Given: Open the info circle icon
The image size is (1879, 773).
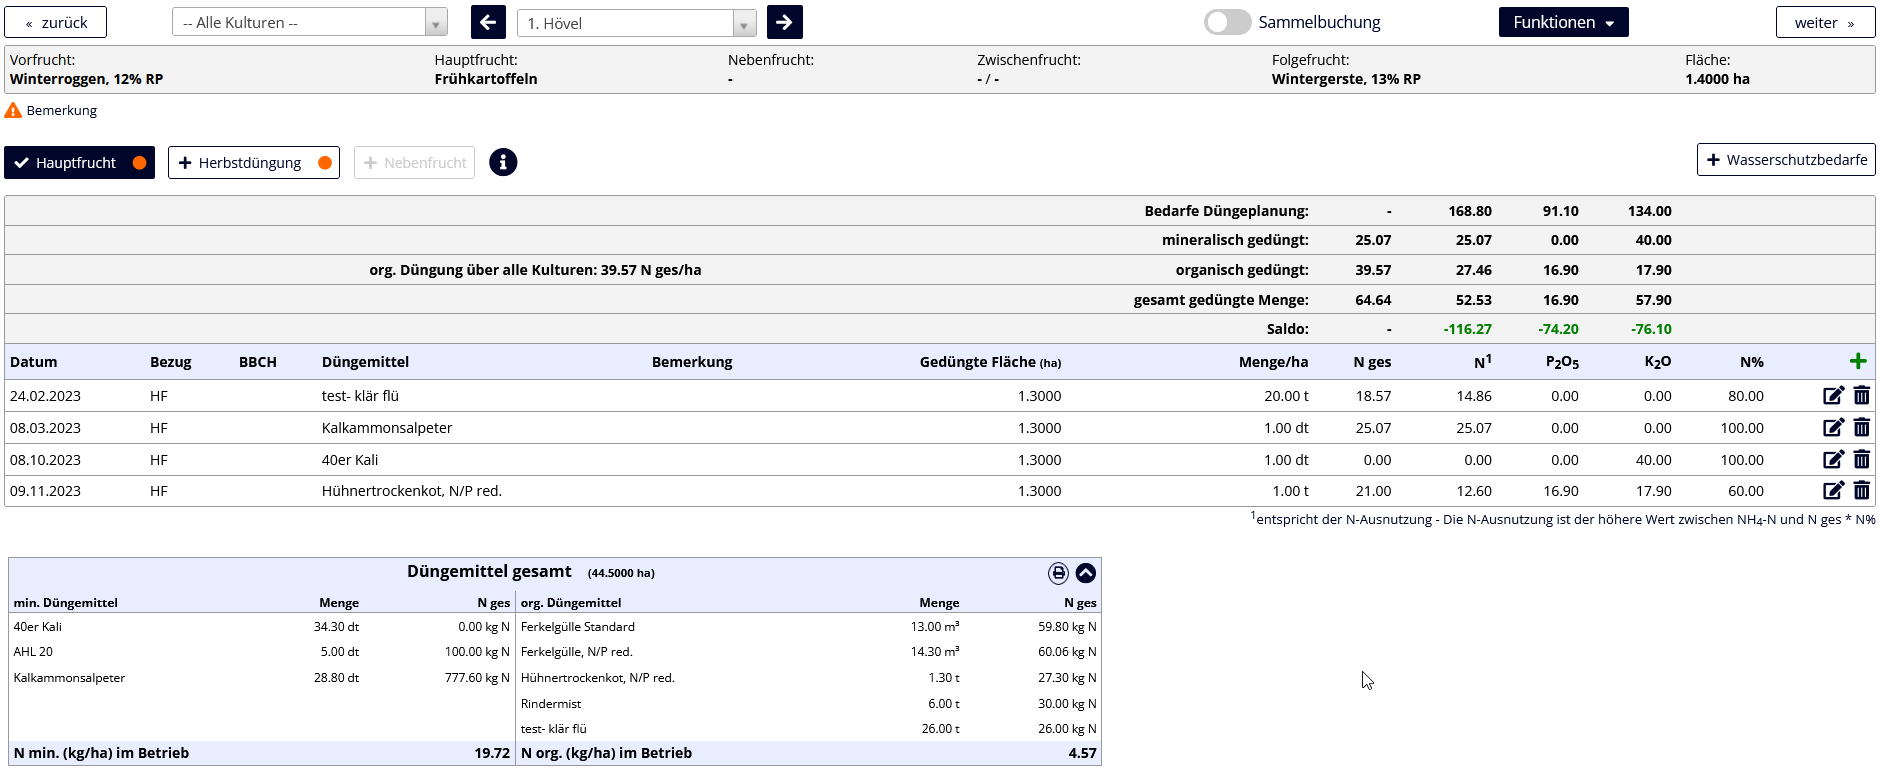Looking at the screenshot, I should pos(503,162).
